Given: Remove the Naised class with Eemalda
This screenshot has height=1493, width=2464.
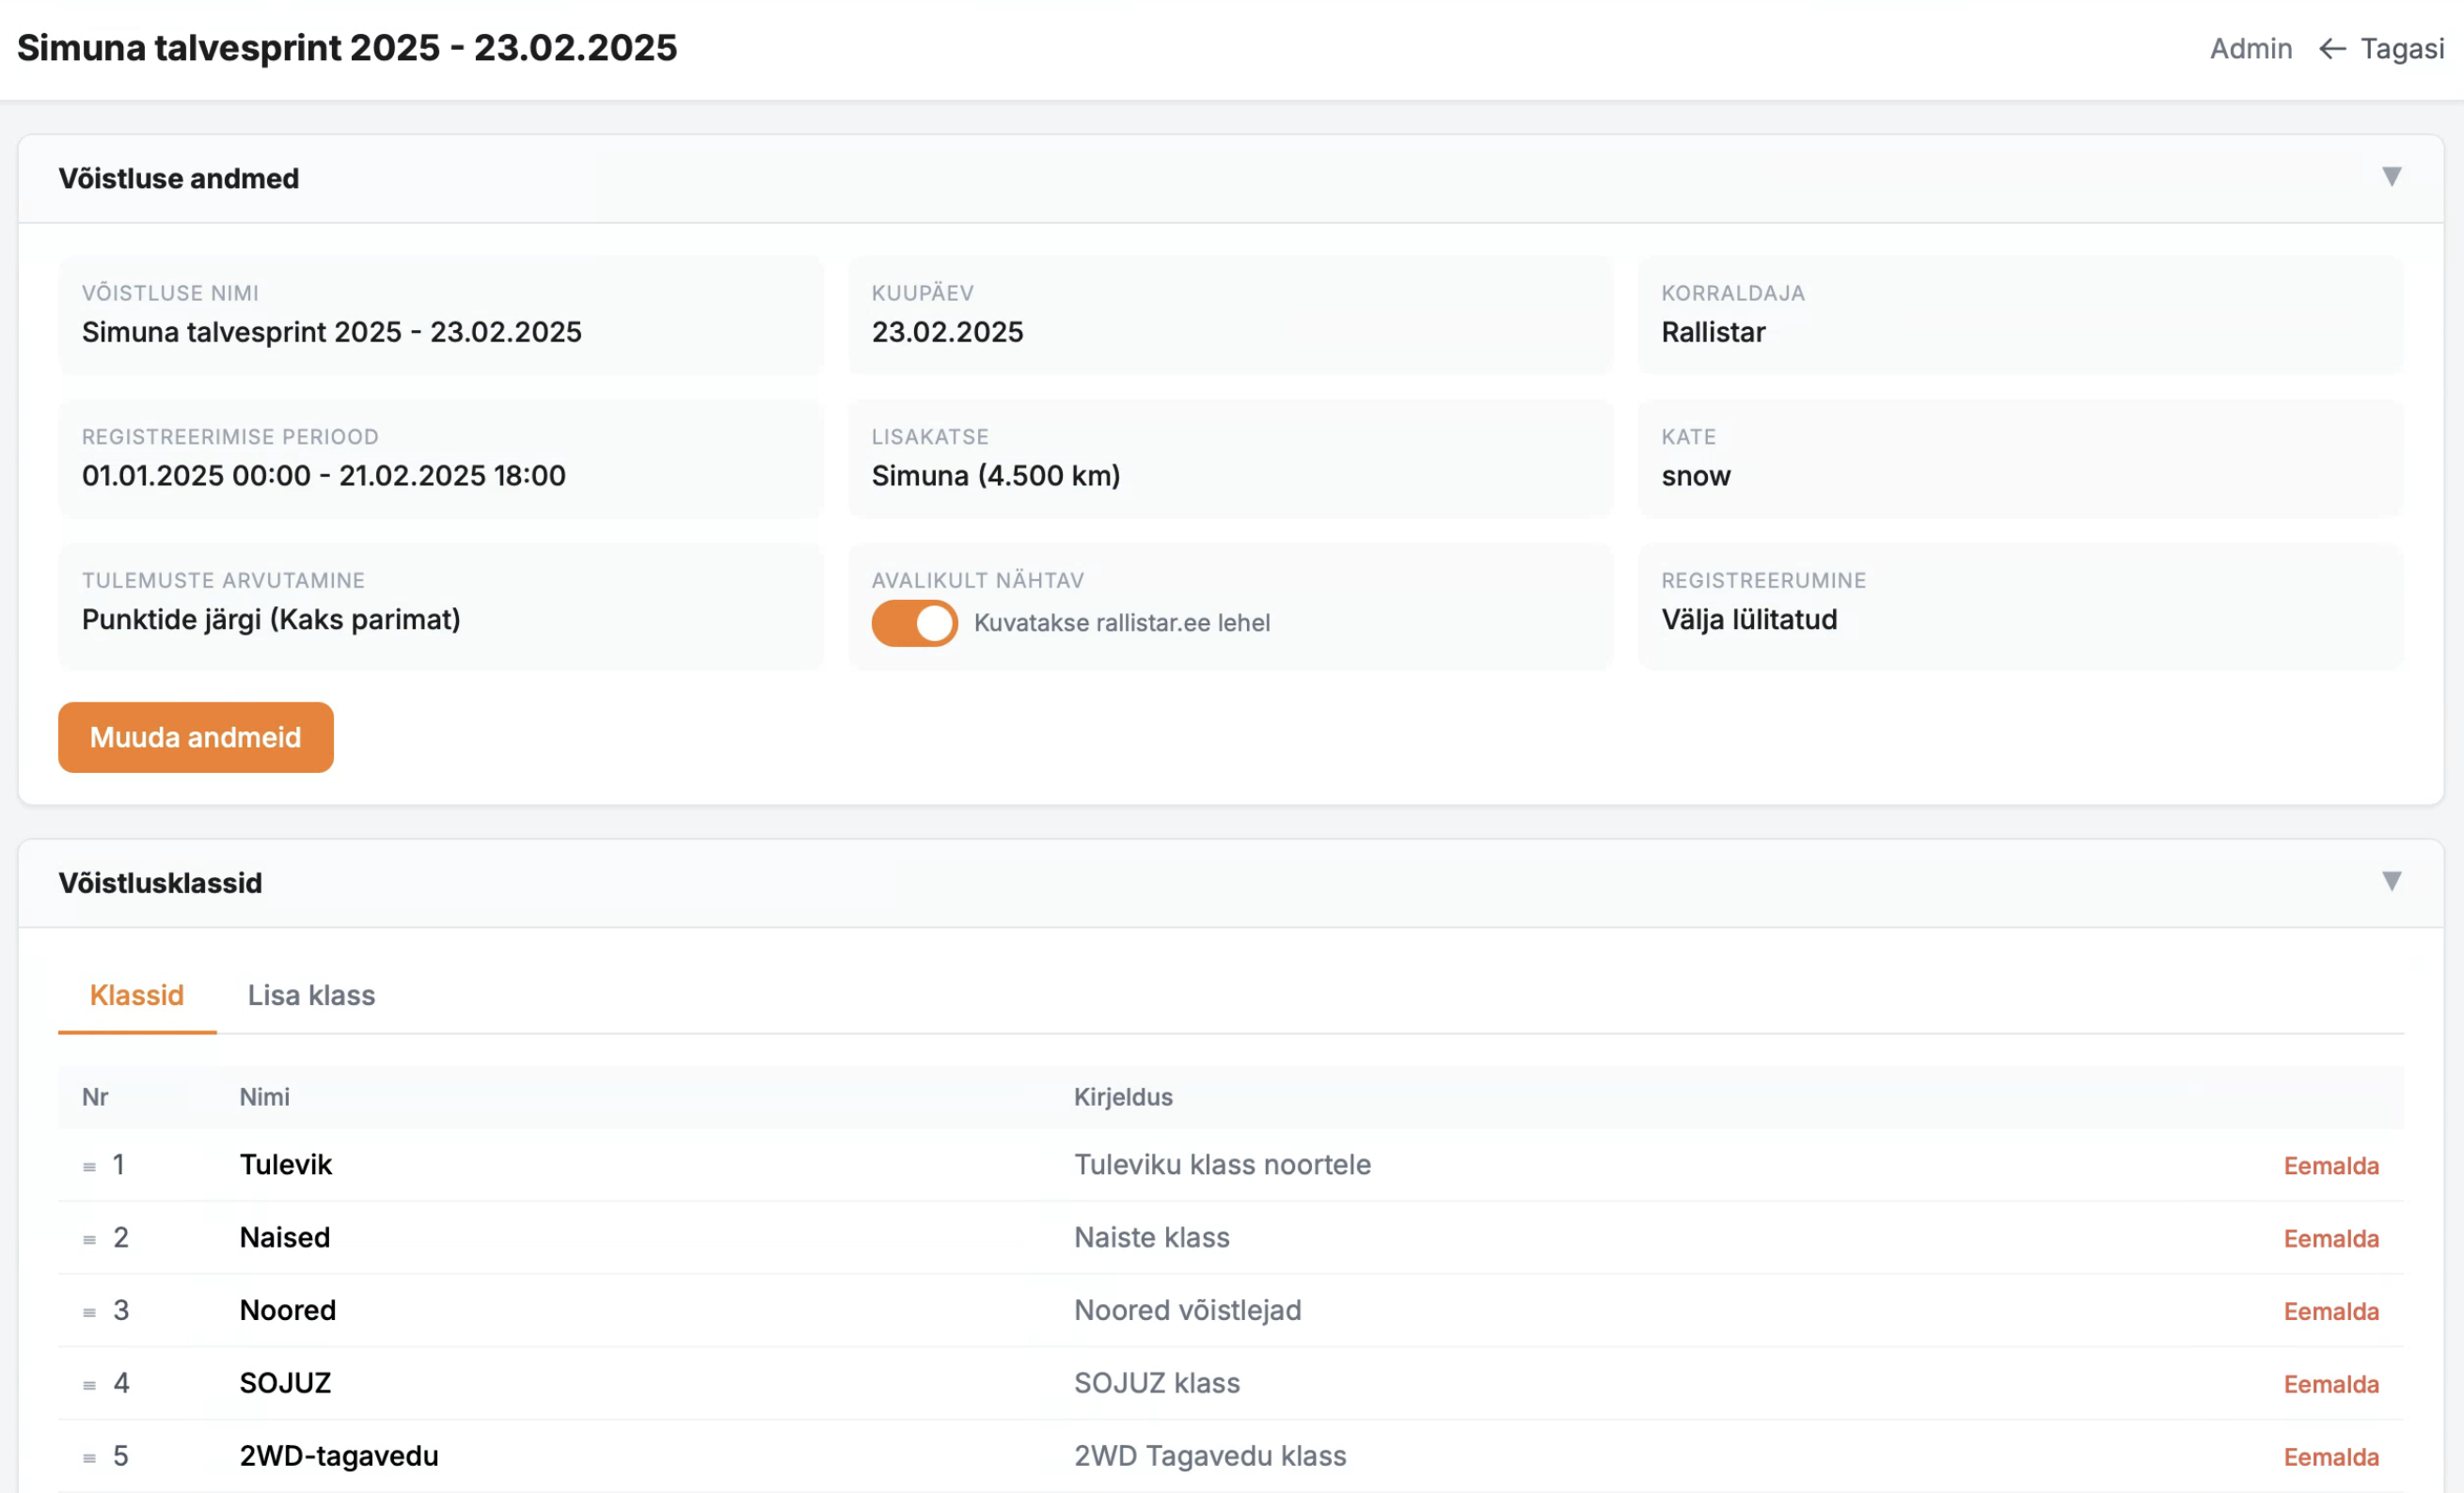Looking at the screenshot, I should (x=2330, y=1239).
